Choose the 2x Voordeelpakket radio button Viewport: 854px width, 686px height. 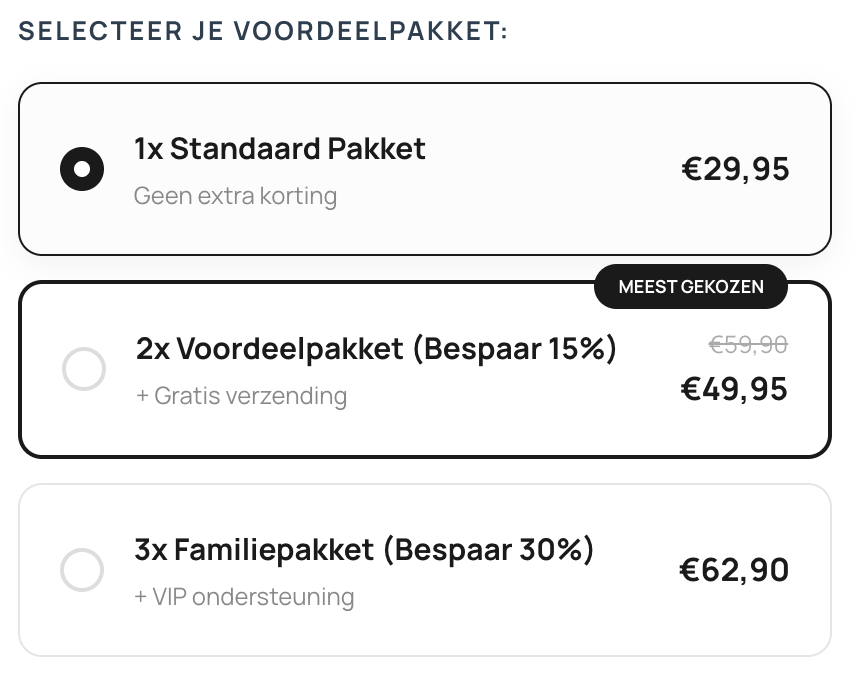84,369
